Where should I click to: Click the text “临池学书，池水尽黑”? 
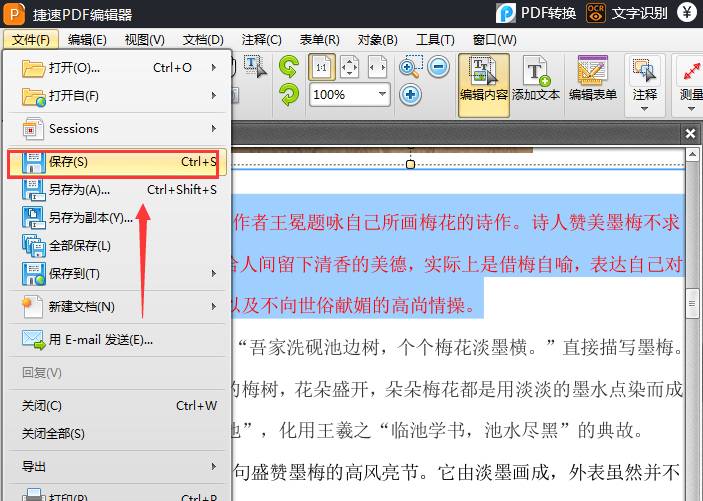tap(474, 431)
